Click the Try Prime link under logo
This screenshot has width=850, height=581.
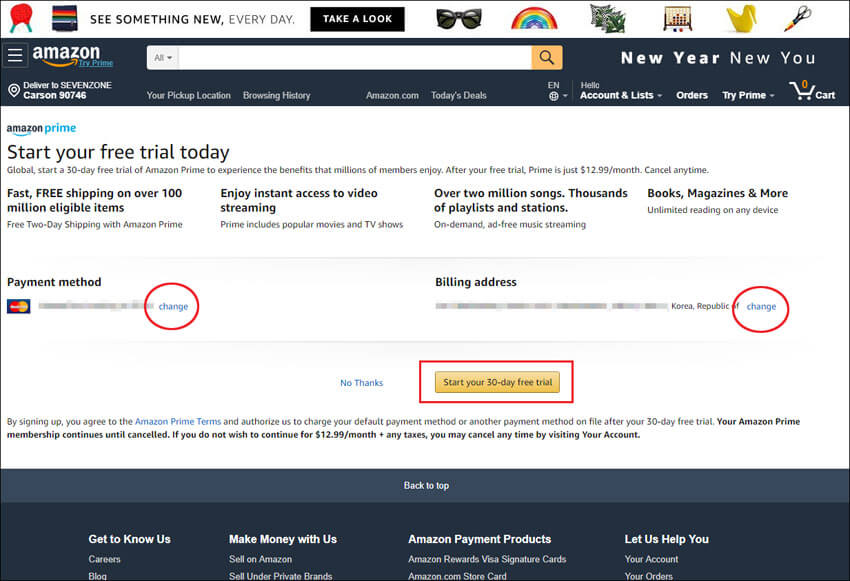click(95, 63)
